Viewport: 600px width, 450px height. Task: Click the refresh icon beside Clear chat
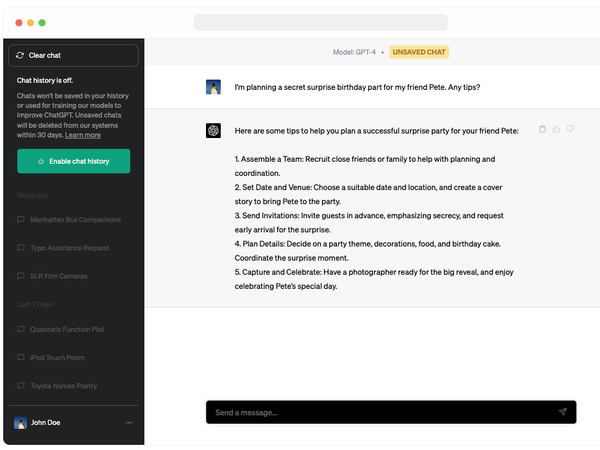(20, 56)
